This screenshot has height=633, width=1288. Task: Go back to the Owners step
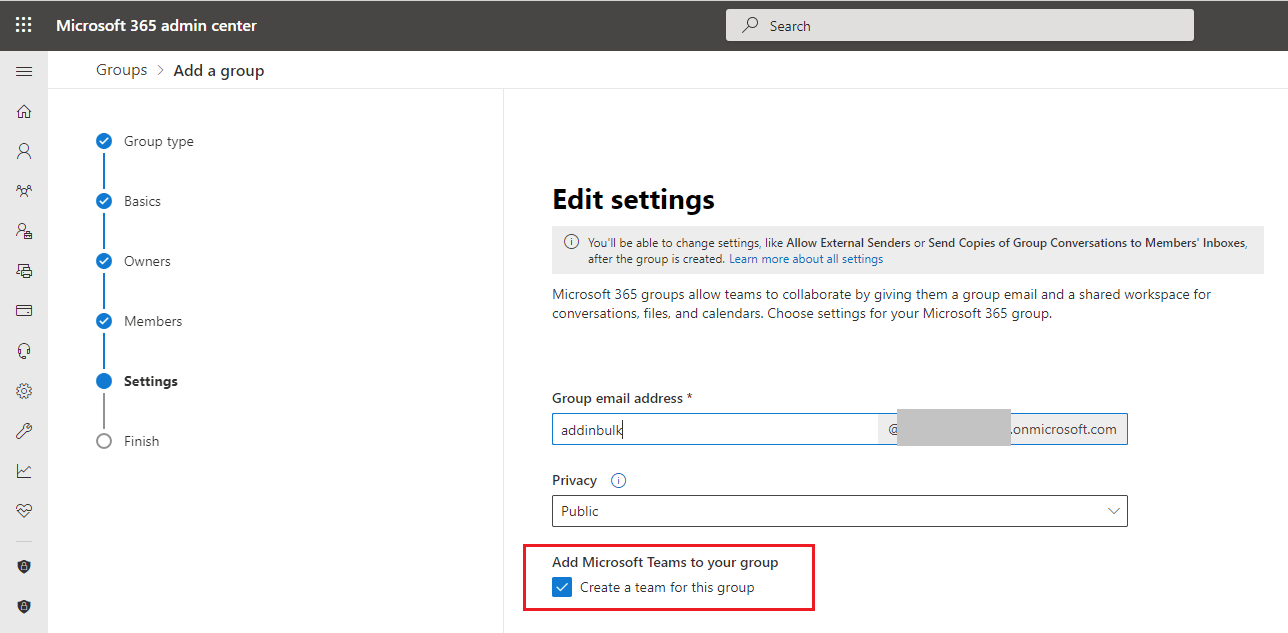133,261
